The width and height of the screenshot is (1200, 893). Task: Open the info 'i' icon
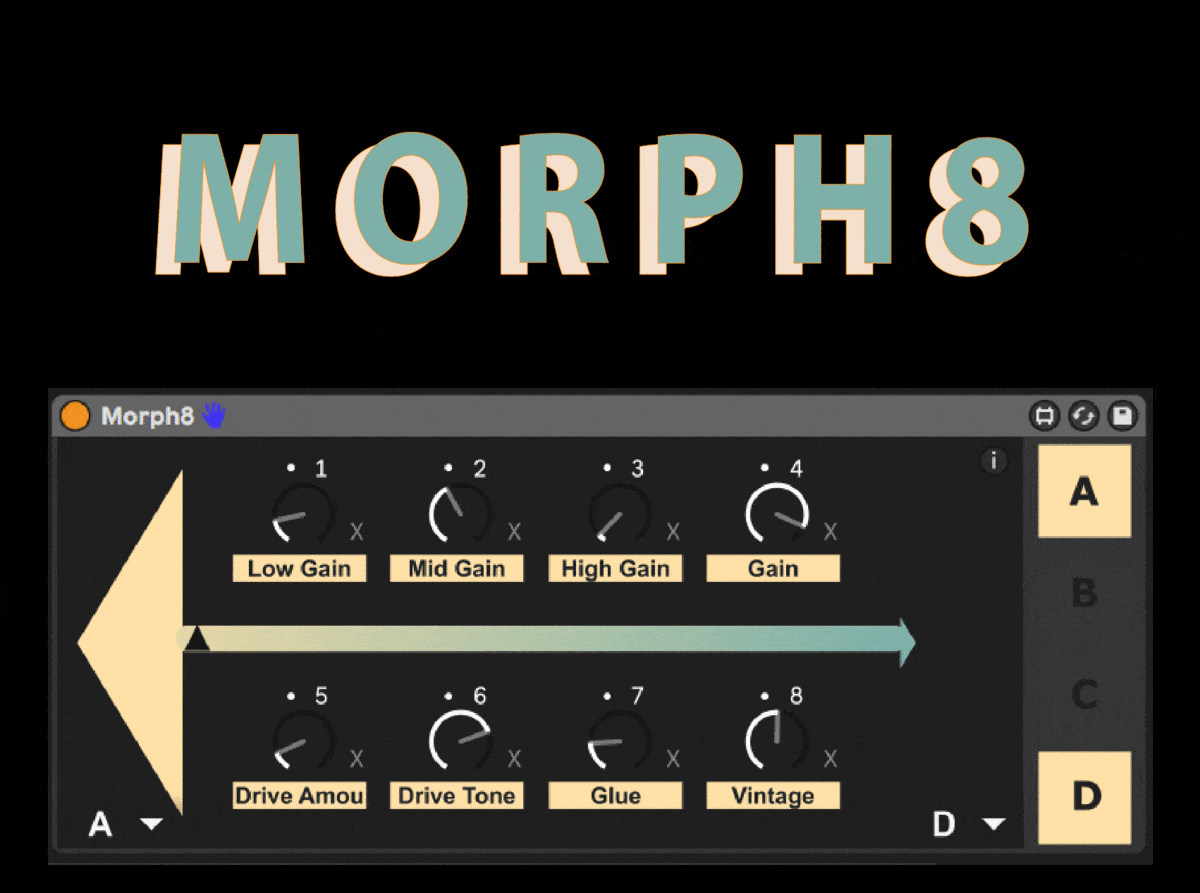pyautogui.click(x=994, y=461)
